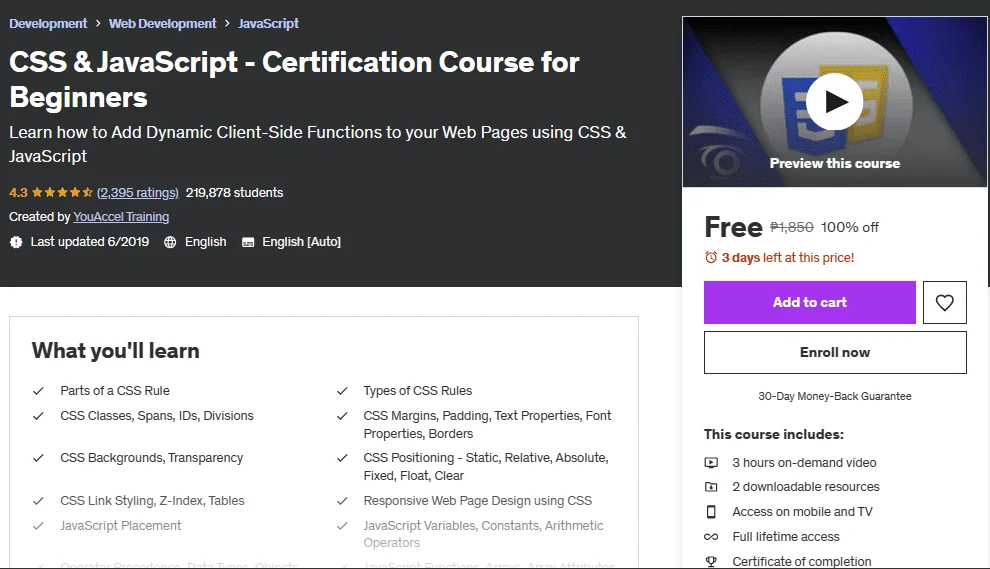Click the trophy certificate icon
990x569 pixels.
(711, 561)
